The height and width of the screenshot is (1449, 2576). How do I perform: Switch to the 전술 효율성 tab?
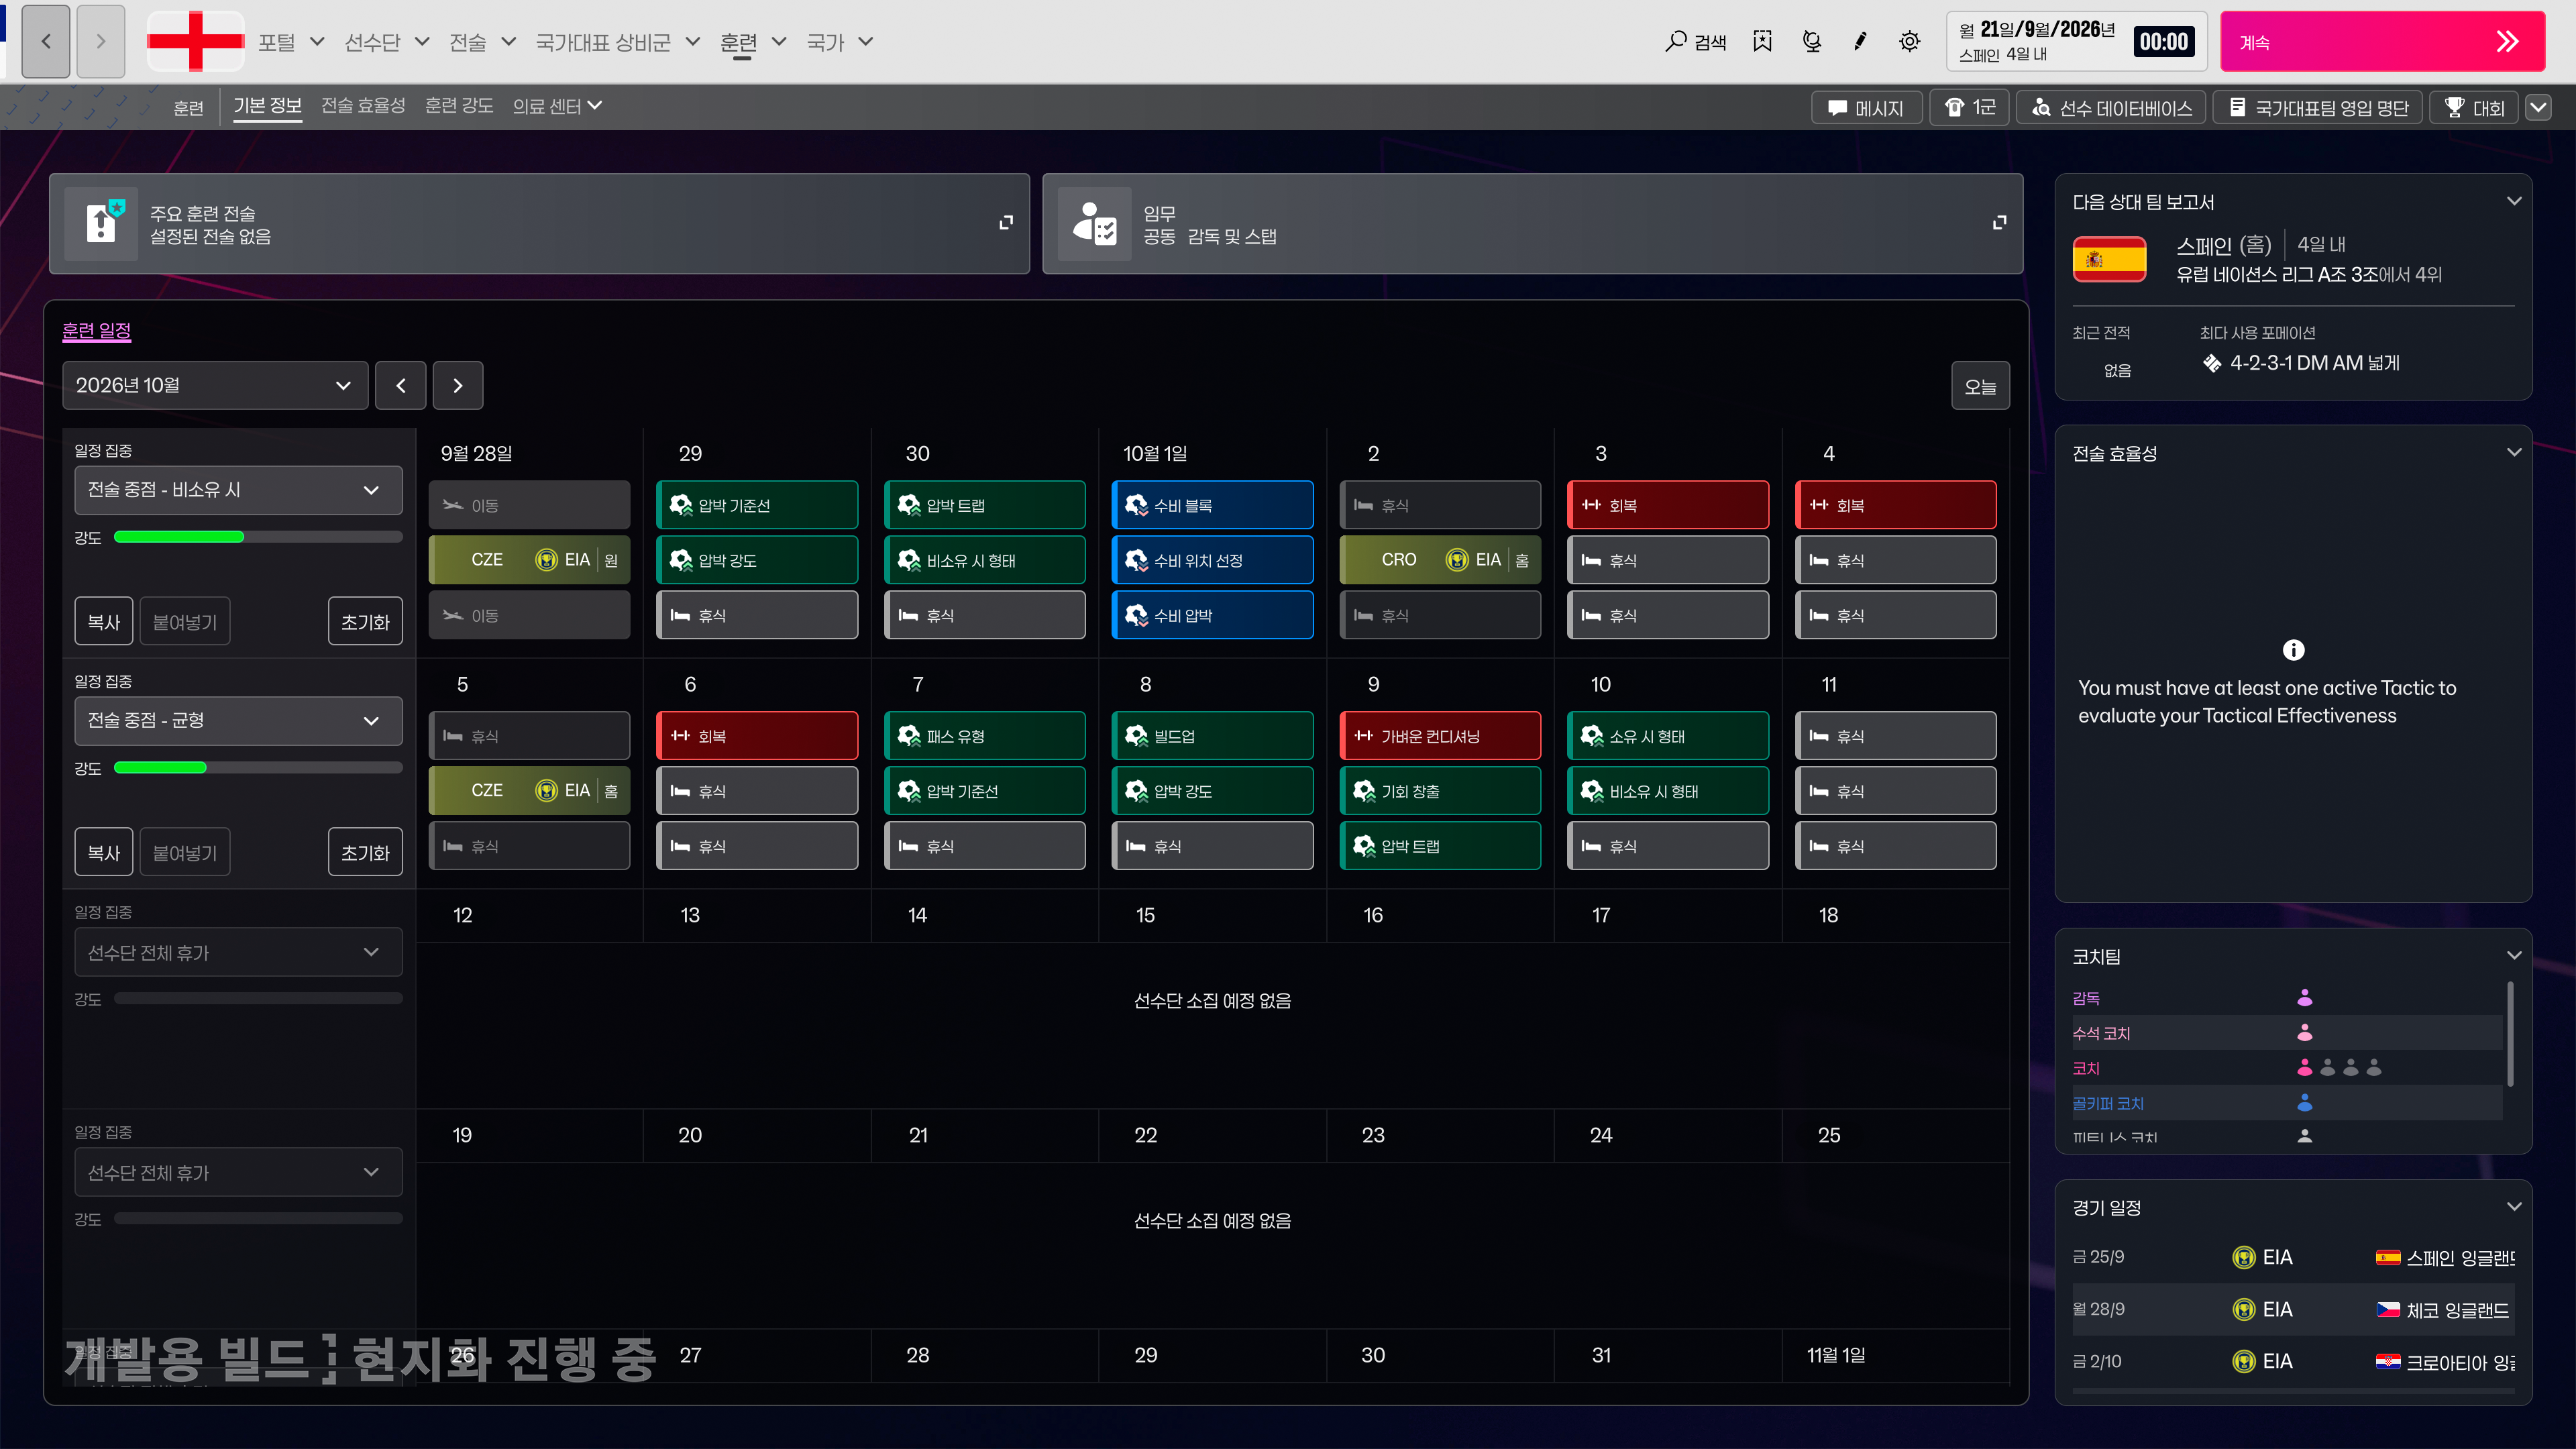pyautogui.click(x=363, y=106)
